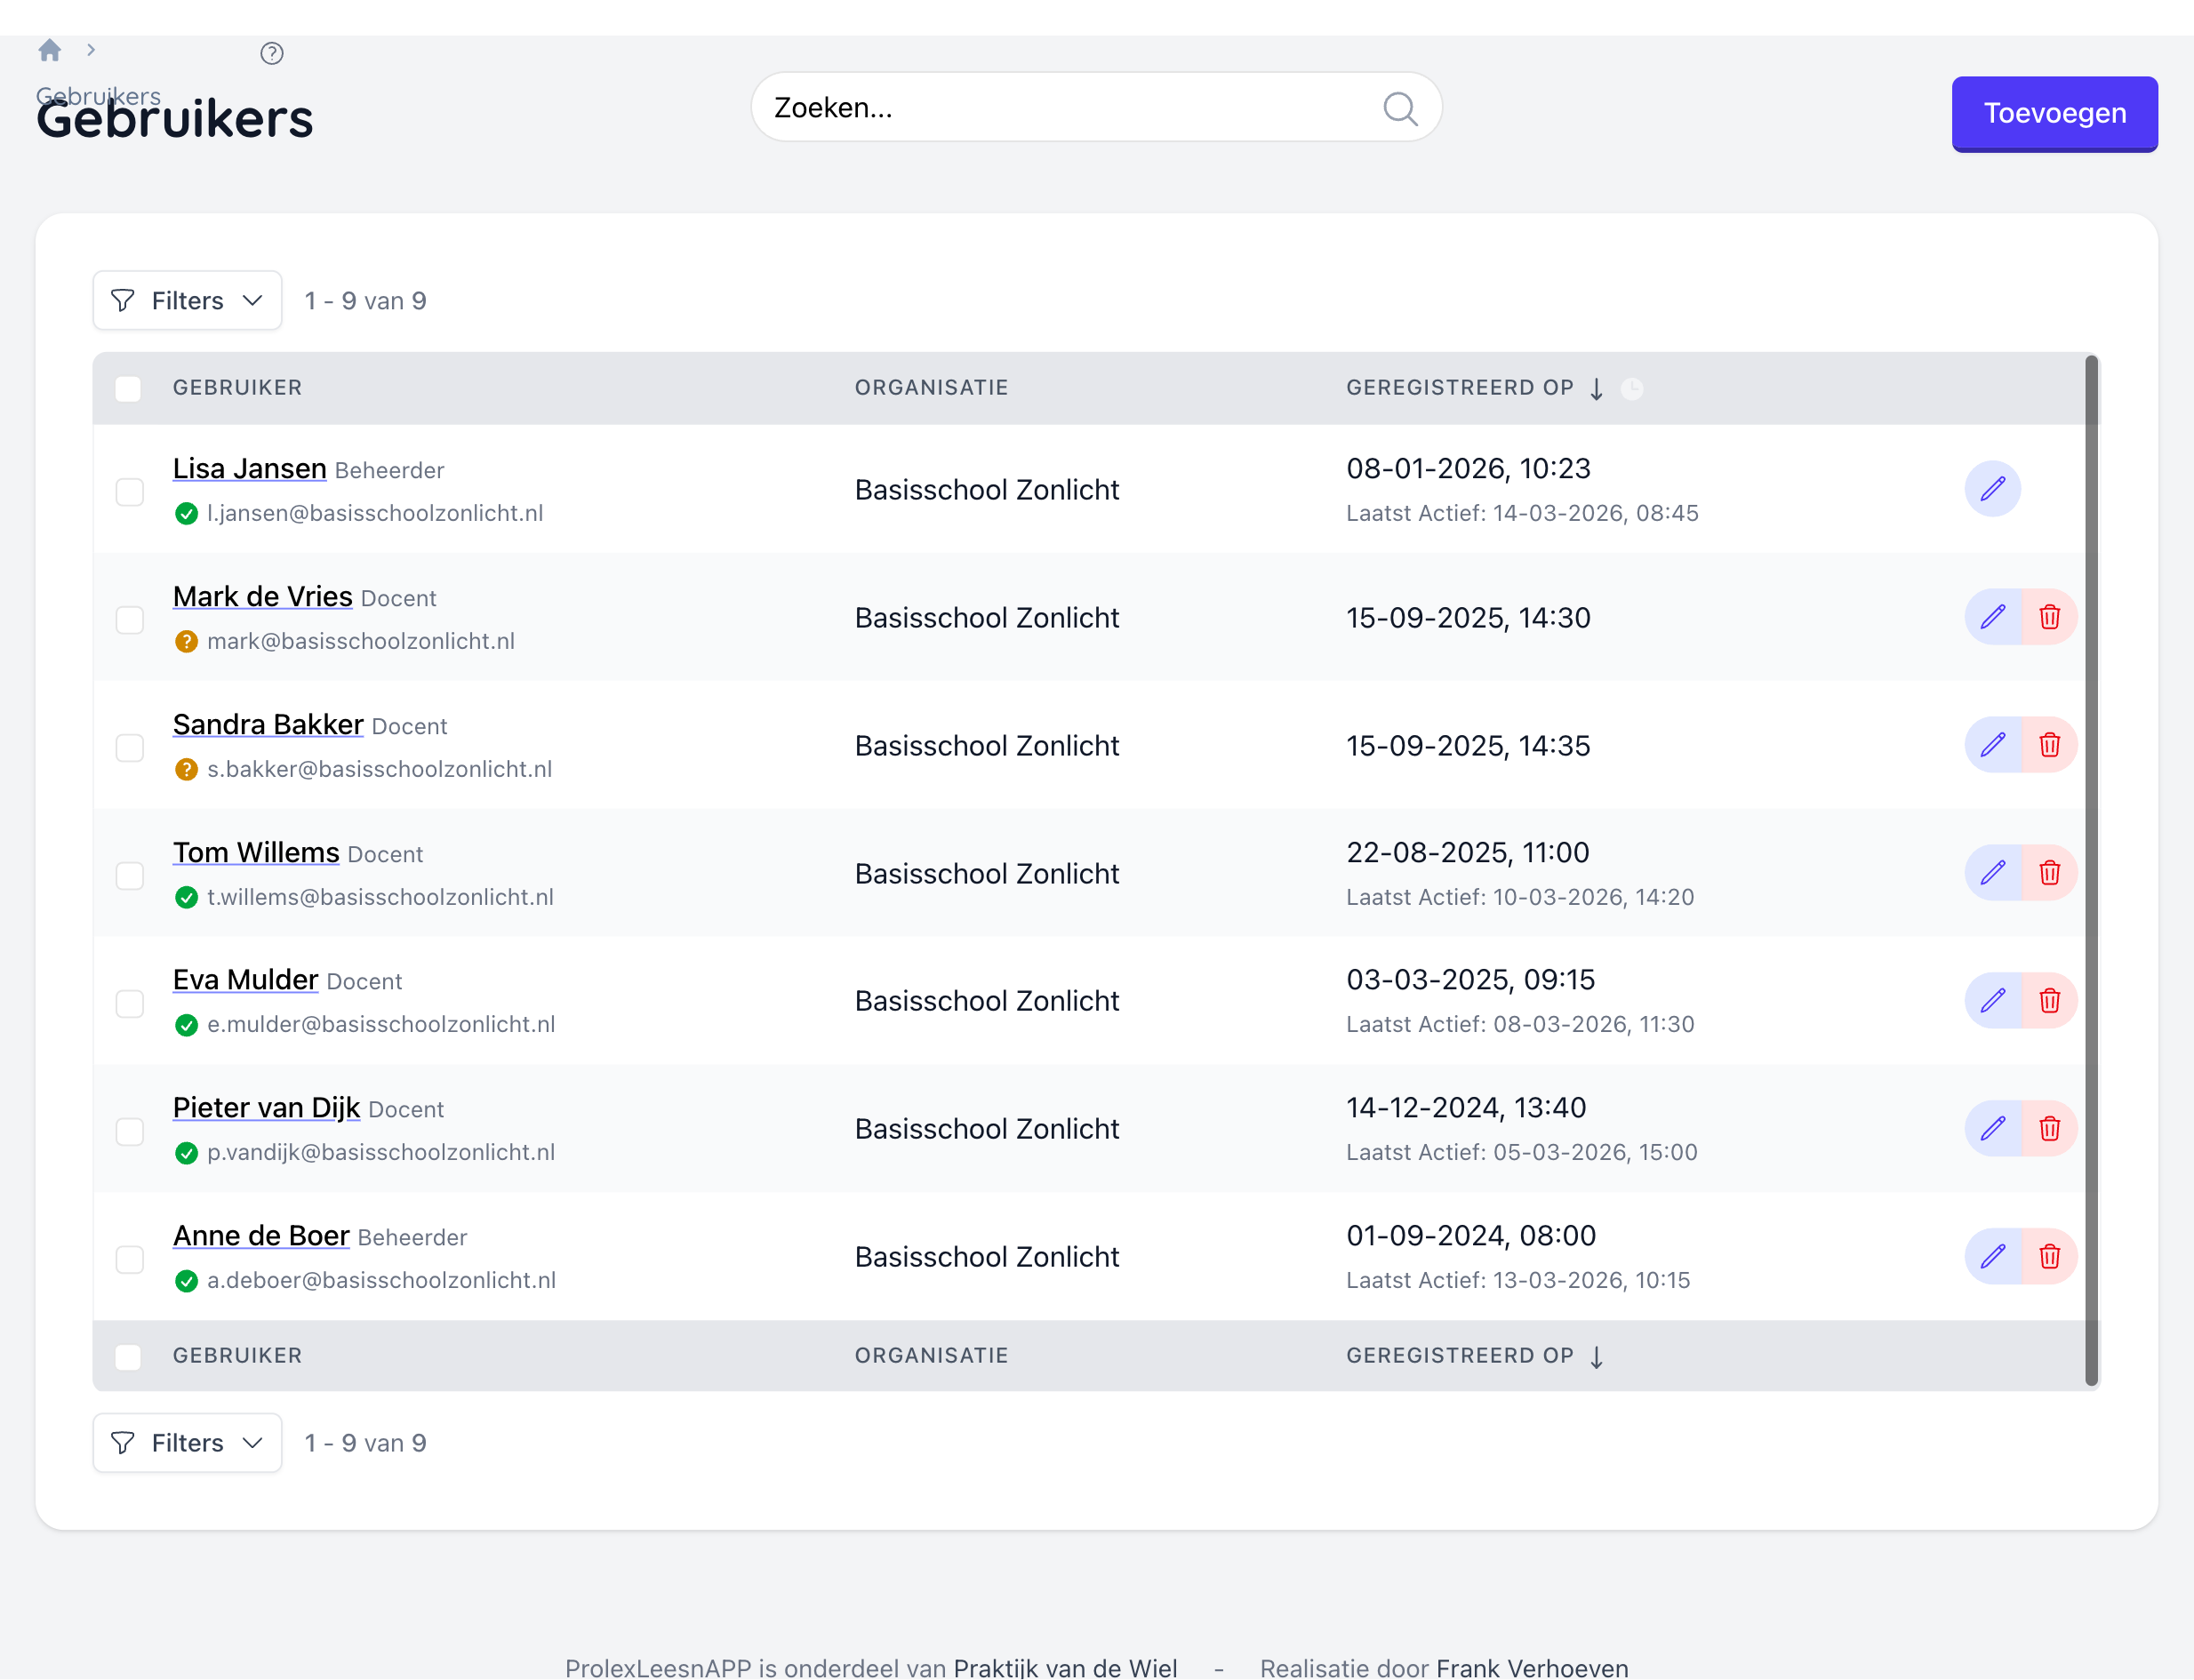Expand the top Filters dropdown

[187, 301]
